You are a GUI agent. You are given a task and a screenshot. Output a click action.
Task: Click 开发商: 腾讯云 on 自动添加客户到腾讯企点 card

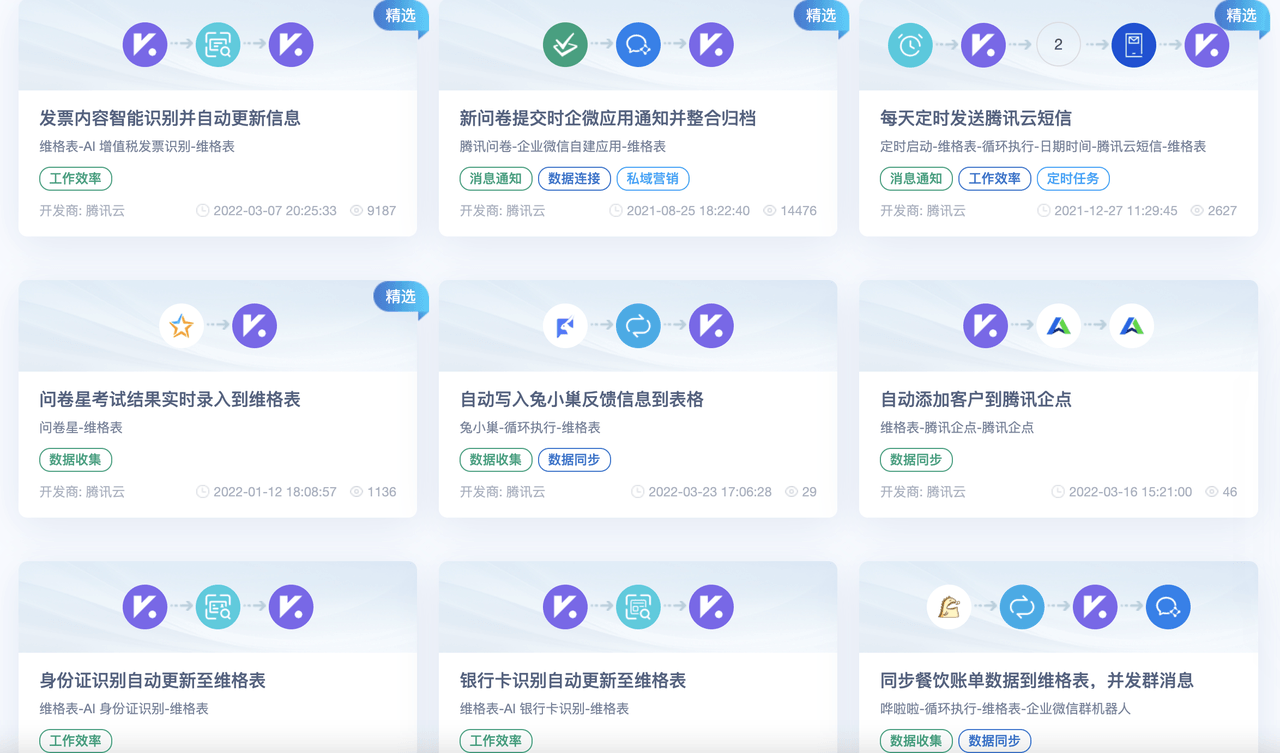pyautogui.click(x=923, y=492)
